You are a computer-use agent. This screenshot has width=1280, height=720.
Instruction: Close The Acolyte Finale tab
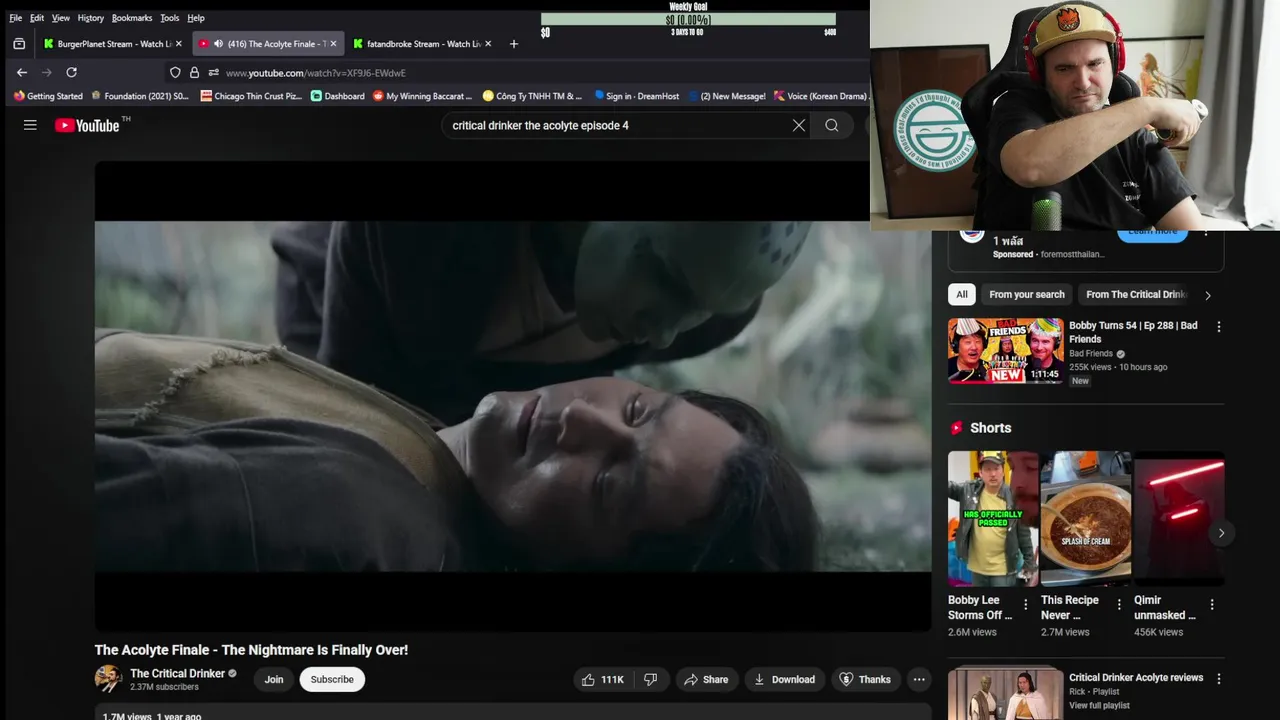pos(333,44)
